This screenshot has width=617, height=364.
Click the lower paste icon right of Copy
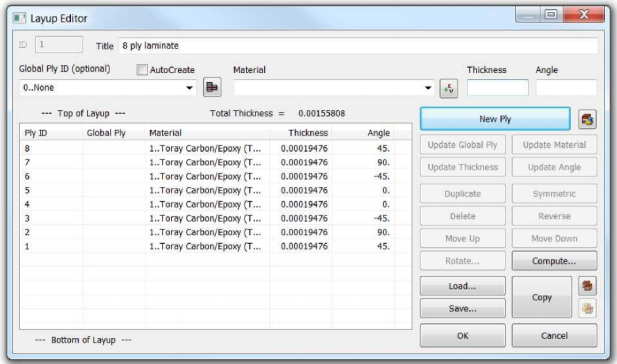(x=587, y=308)
